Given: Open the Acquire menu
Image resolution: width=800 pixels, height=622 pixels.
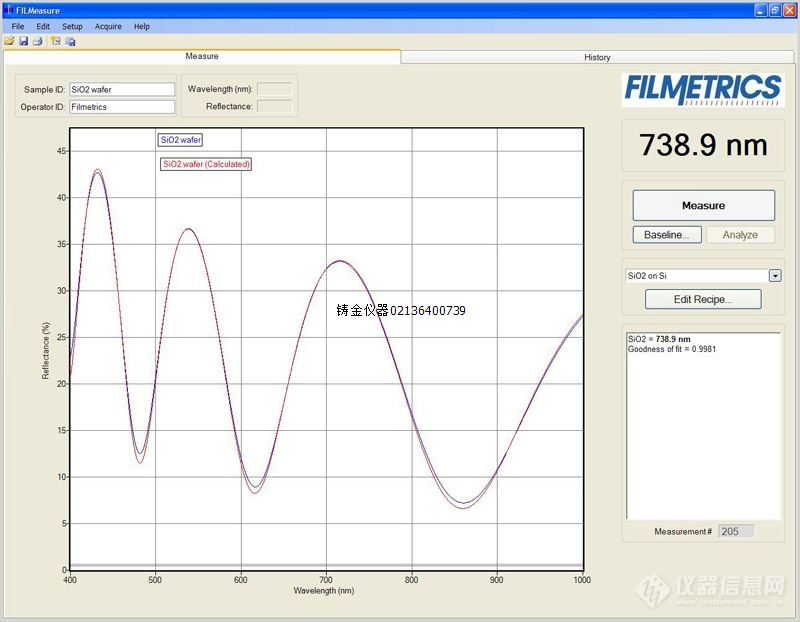Looking at the screenshot, I should pos(108,26).
